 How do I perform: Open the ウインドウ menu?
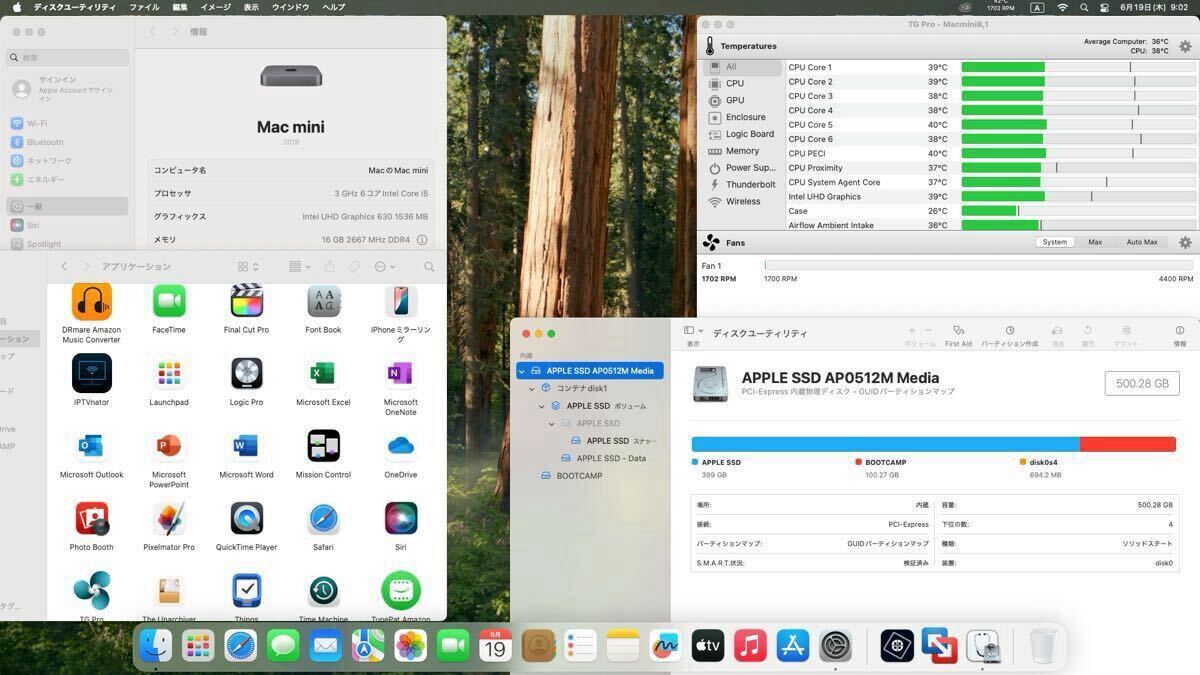(290, 7)
